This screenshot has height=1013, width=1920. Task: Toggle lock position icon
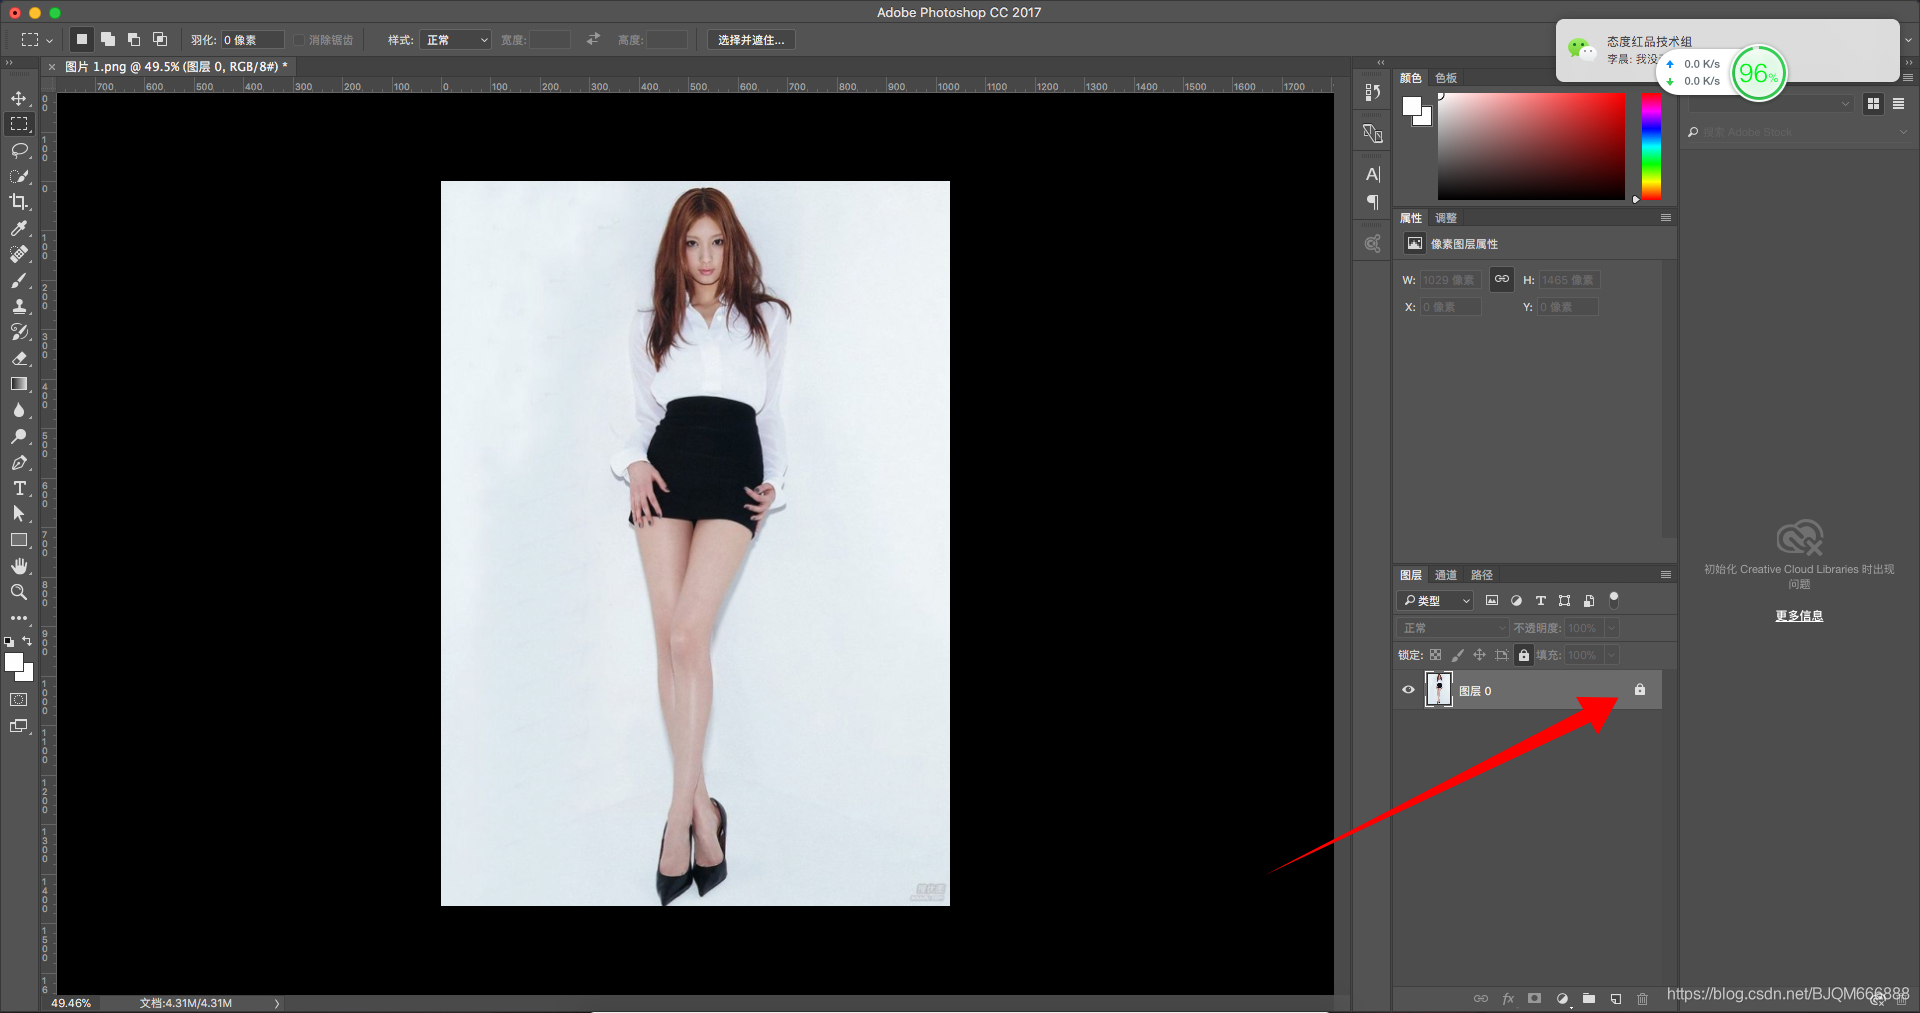1479,655
